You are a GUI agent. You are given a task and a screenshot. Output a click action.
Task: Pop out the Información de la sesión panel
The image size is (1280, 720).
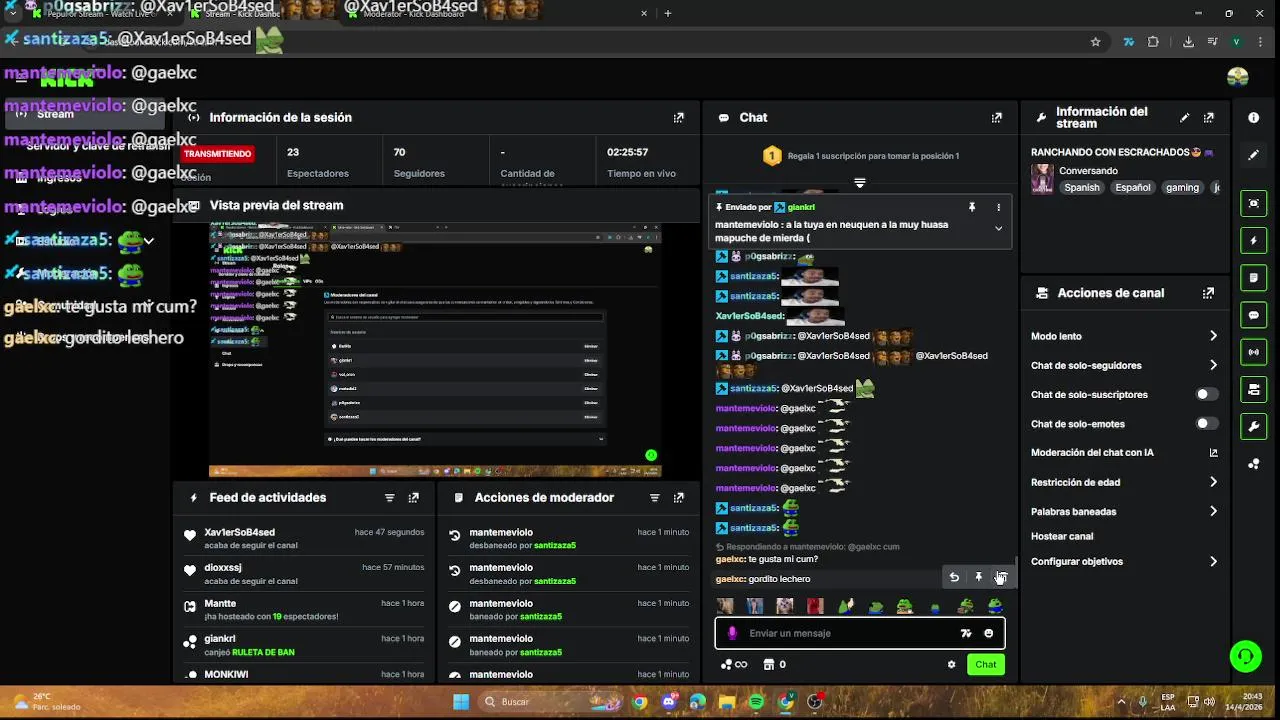(679, 117)
